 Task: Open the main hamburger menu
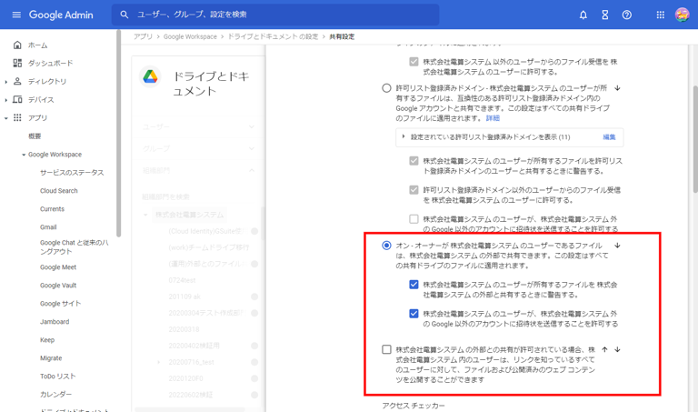[16, 15]
